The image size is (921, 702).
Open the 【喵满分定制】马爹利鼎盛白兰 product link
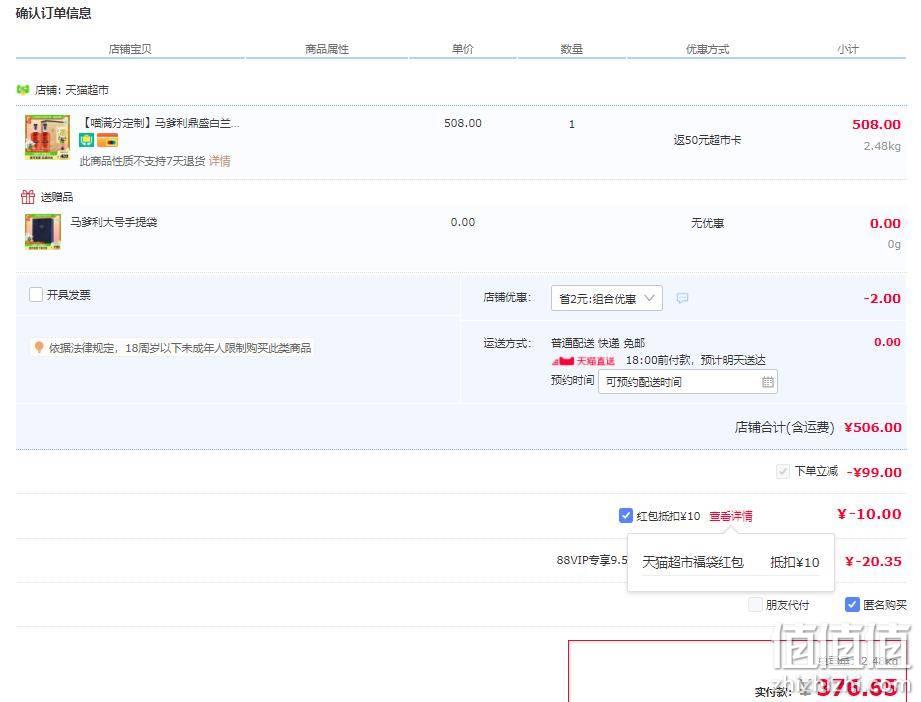pos(160,123)
